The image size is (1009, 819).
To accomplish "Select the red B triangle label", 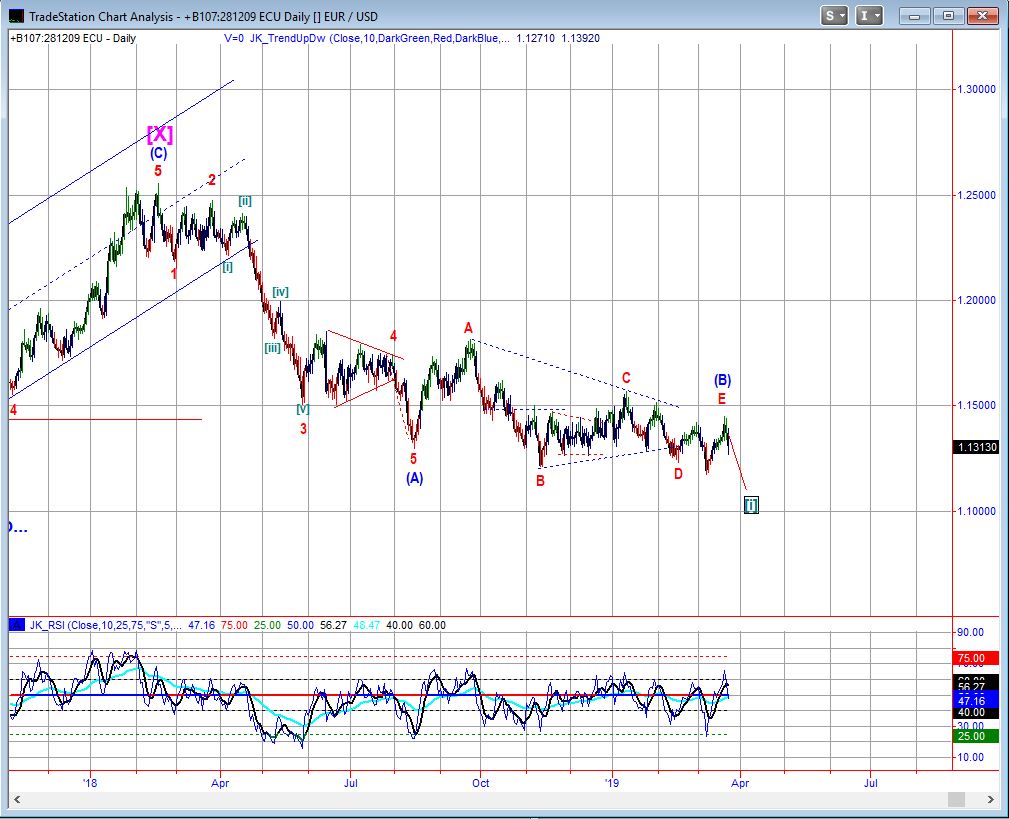I will click(541, 481).
